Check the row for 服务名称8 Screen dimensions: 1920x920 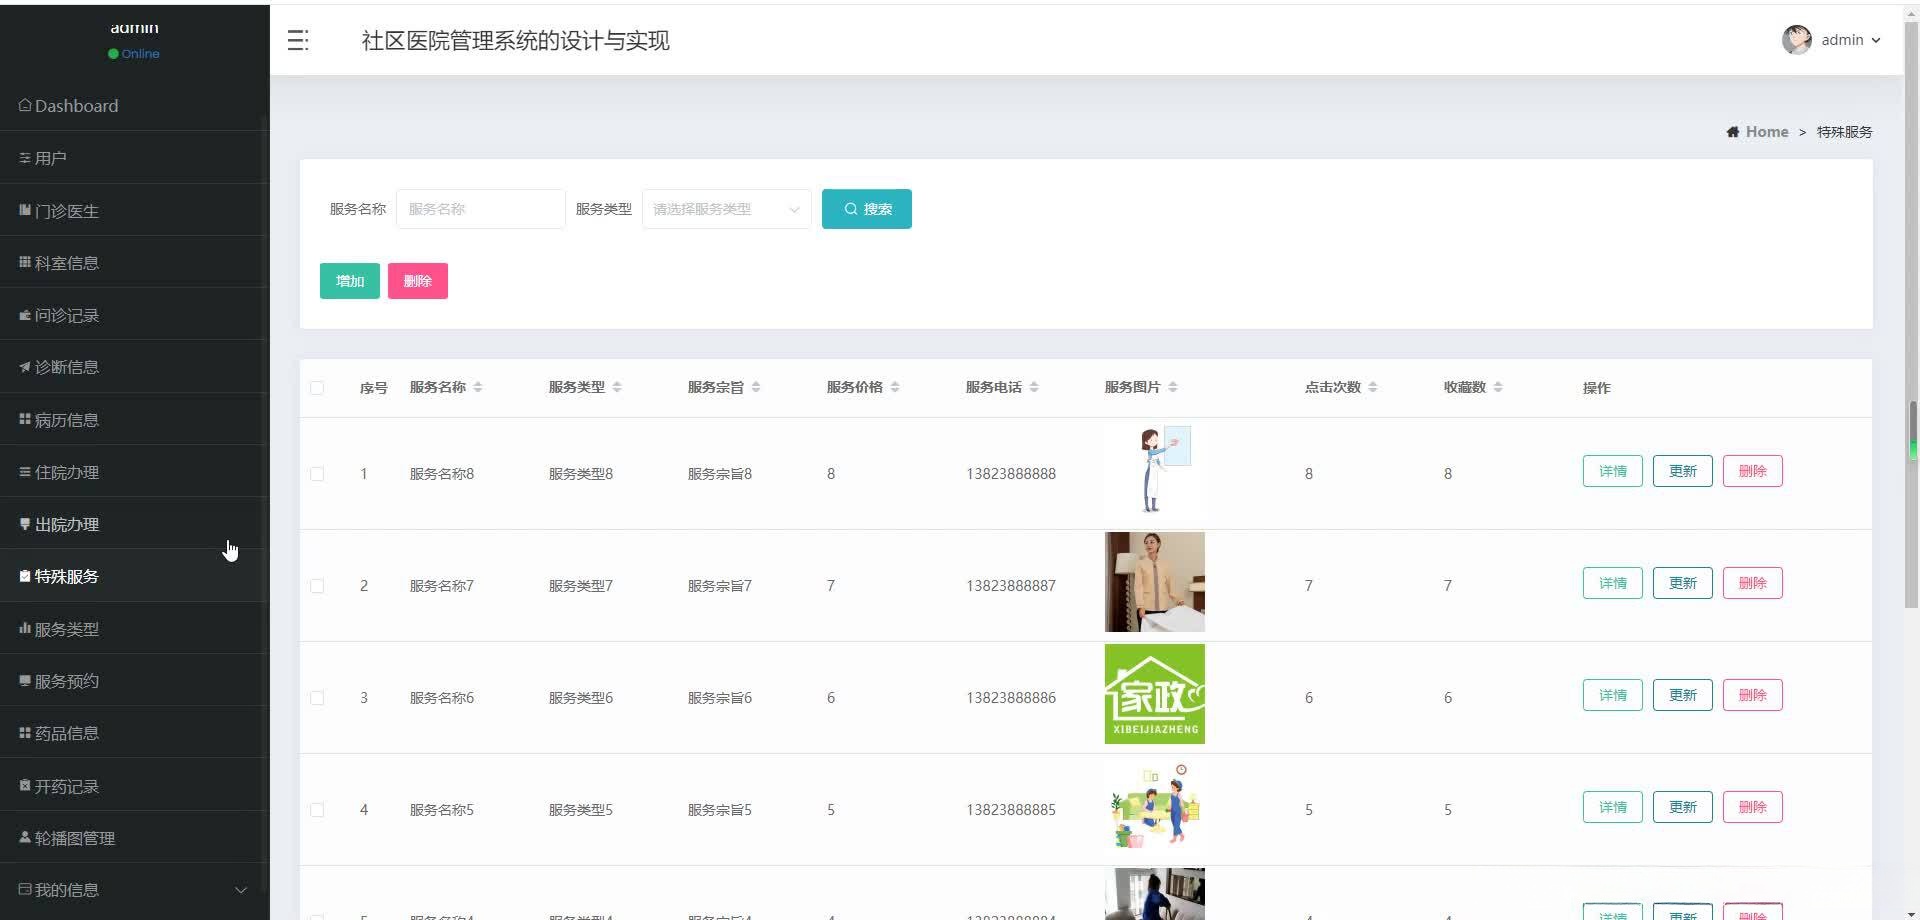click(317, 474)
